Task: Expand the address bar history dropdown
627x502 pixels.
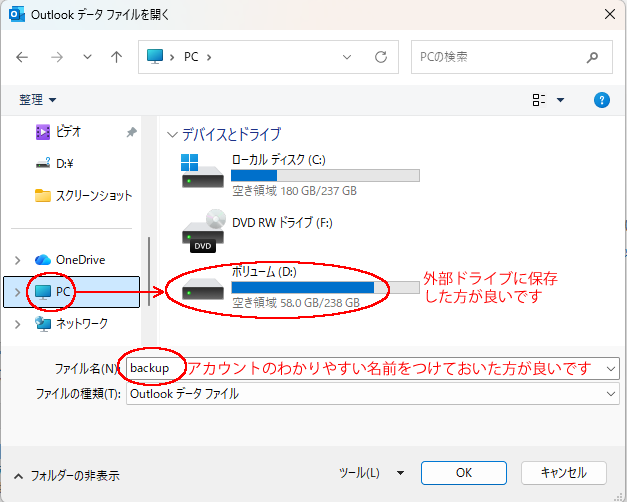Action: point(347,57)
